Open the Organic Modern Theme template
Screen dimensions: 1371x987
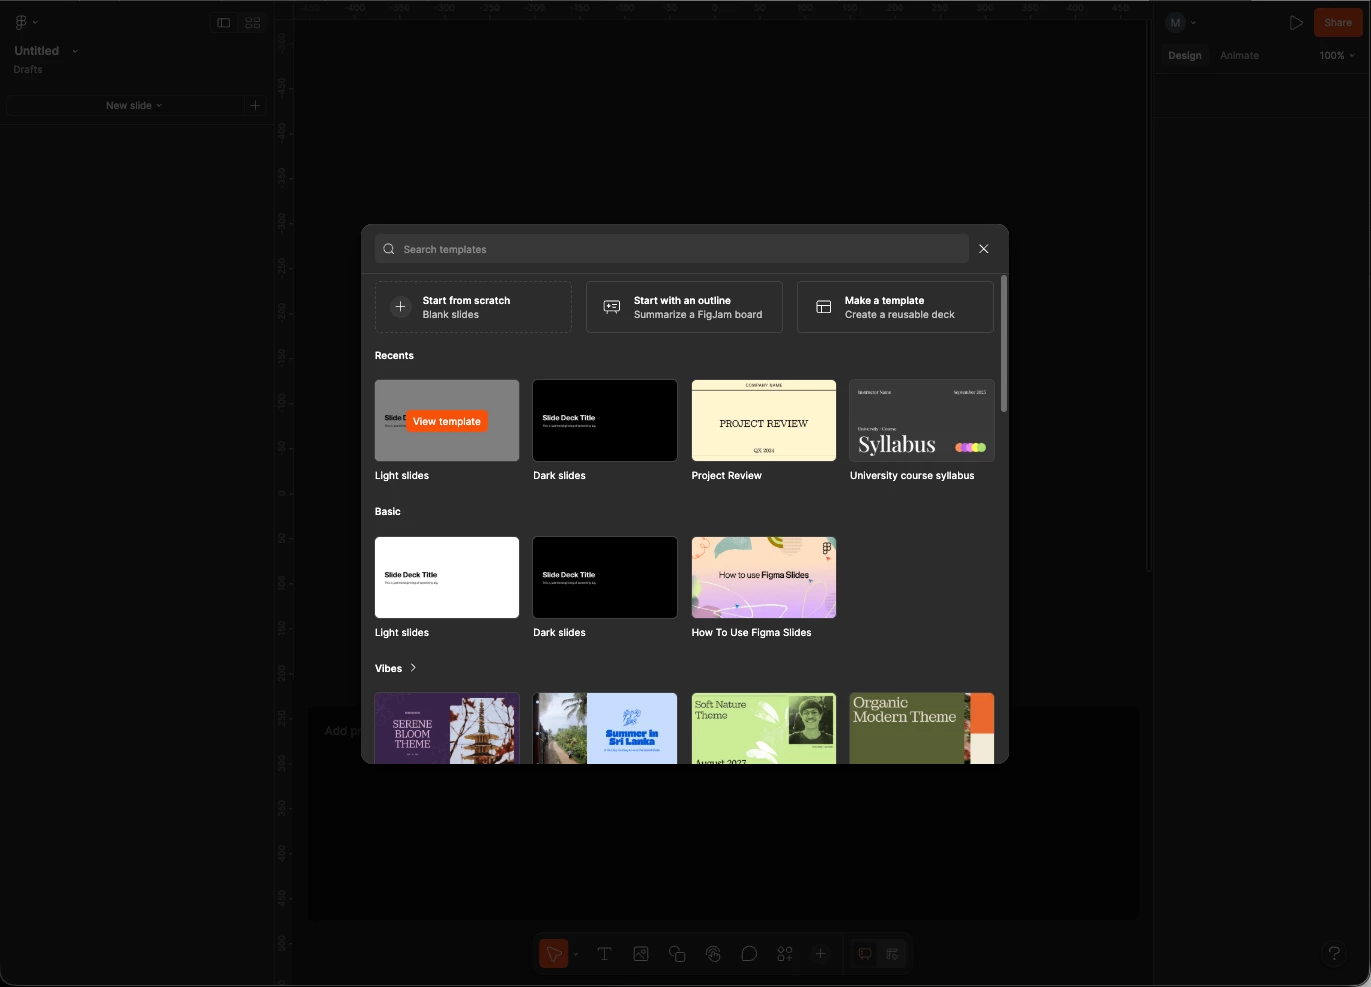point(922,728)
